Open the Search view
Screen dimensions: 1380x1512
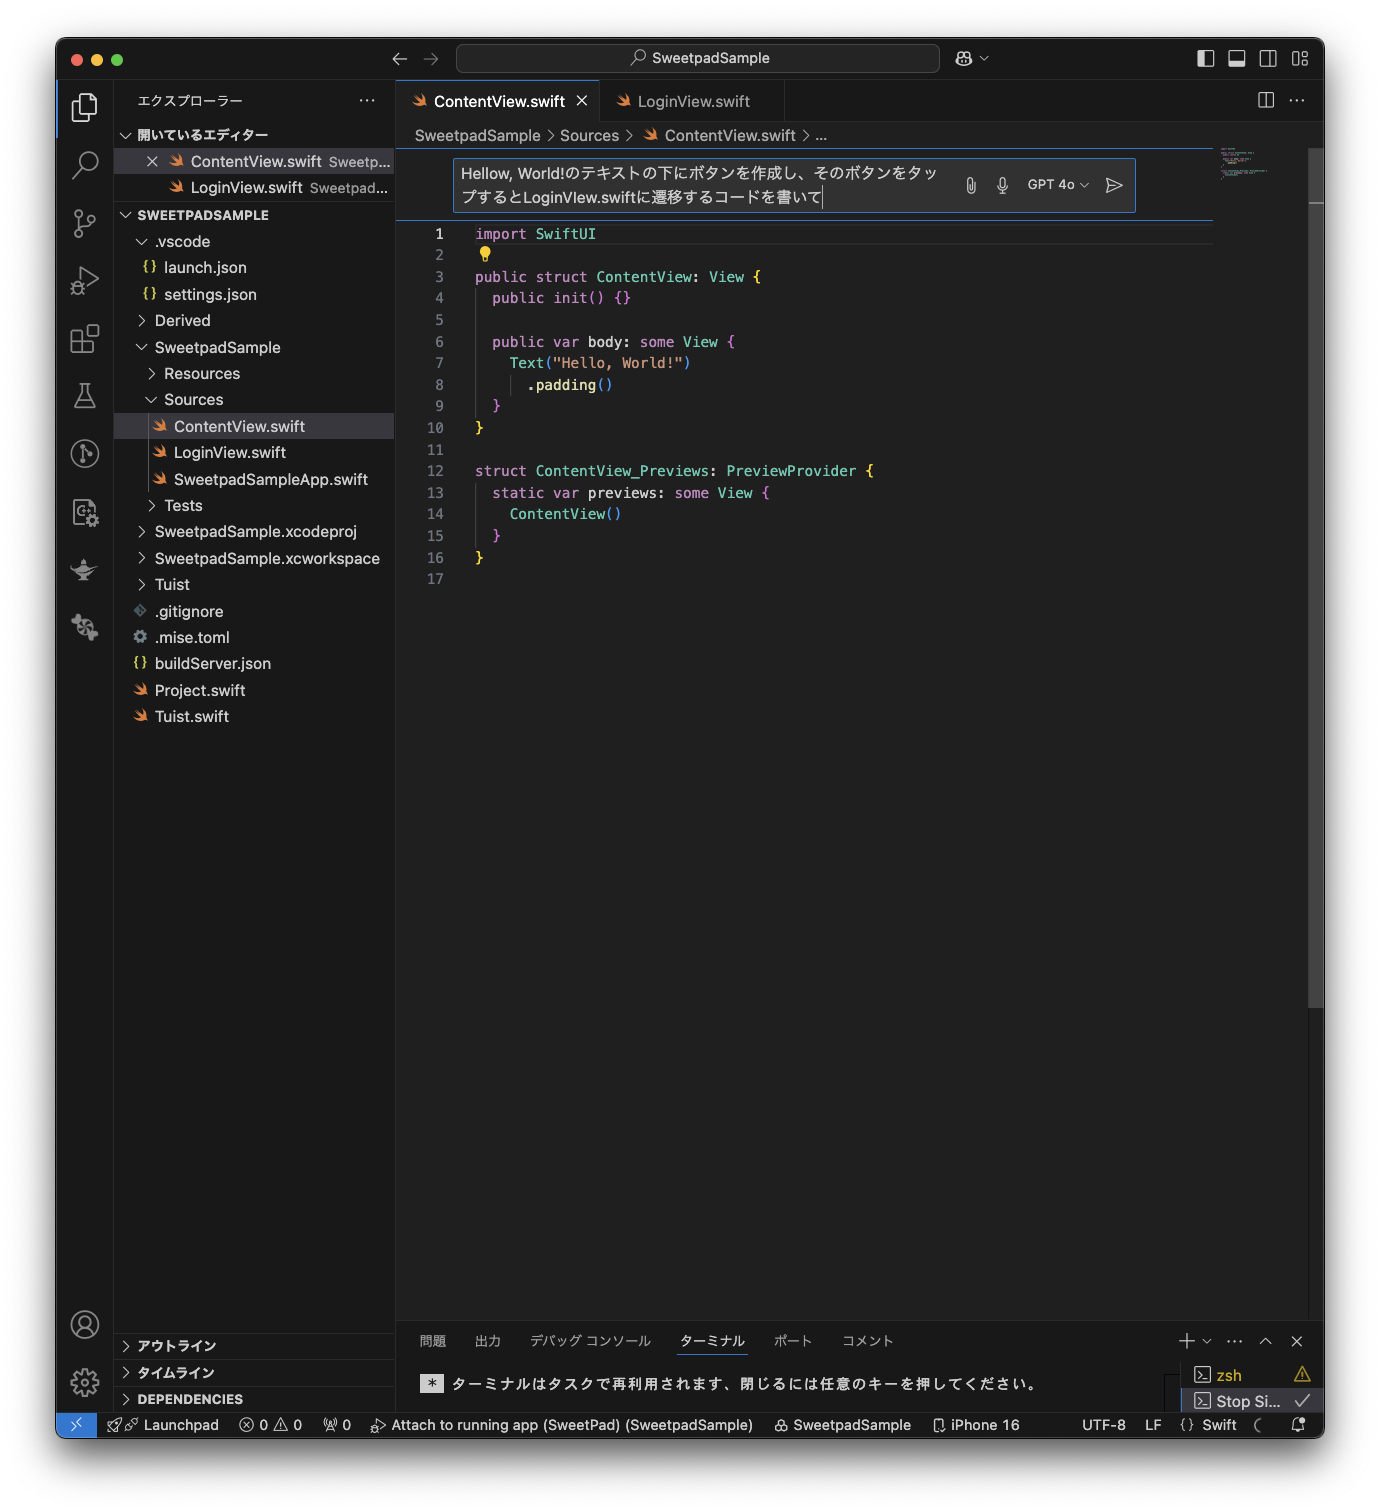coord(84,167)
